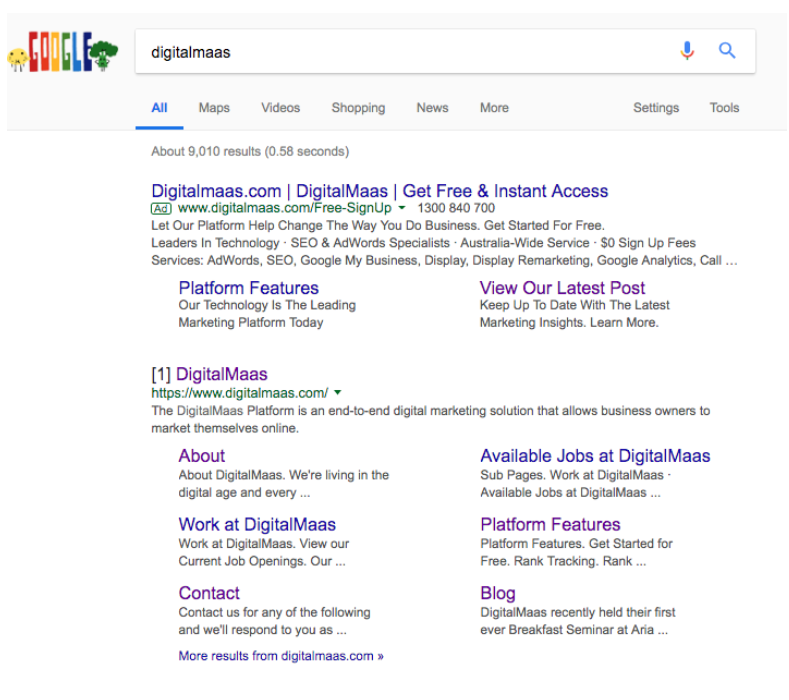
Task: Select the All results tab
Action: tap(159, 108)
